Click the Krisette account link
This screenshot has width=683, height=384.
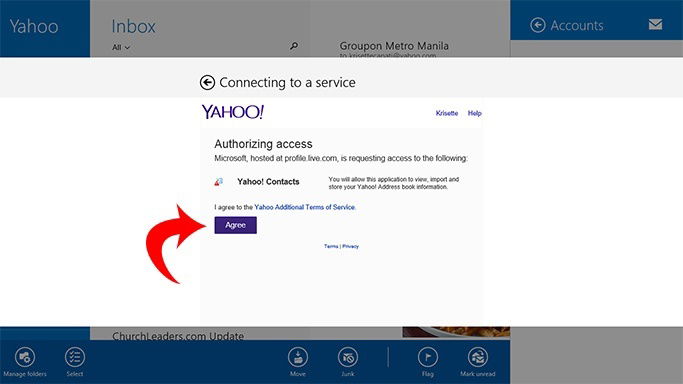click(x=447, y=113)
